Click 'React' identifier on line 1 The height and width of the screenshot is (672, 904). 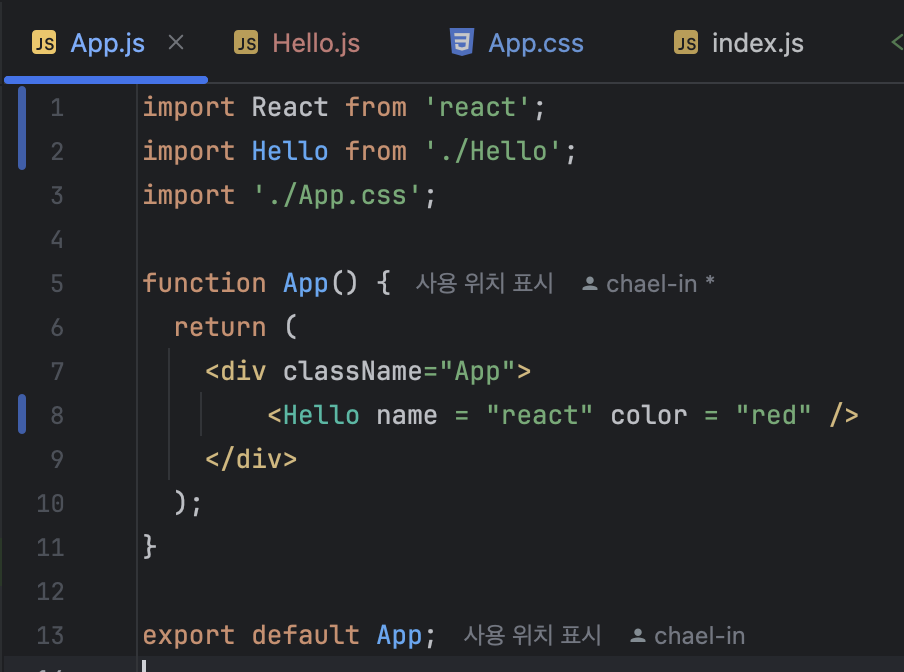point(290,107)
